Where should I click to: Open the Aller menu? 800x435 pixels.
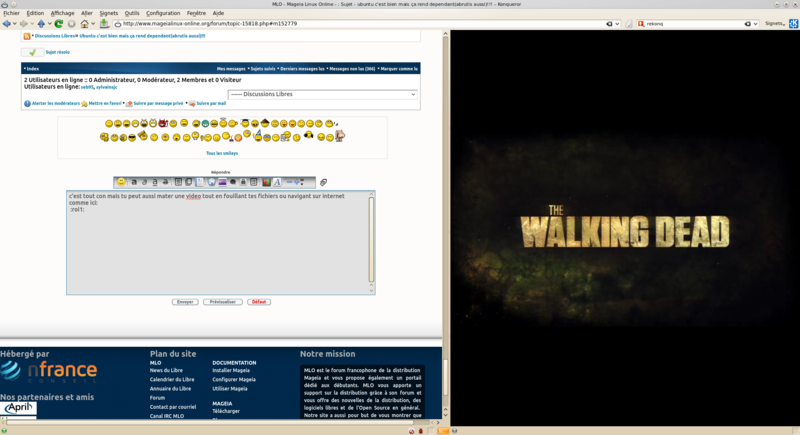click(87, 13)
